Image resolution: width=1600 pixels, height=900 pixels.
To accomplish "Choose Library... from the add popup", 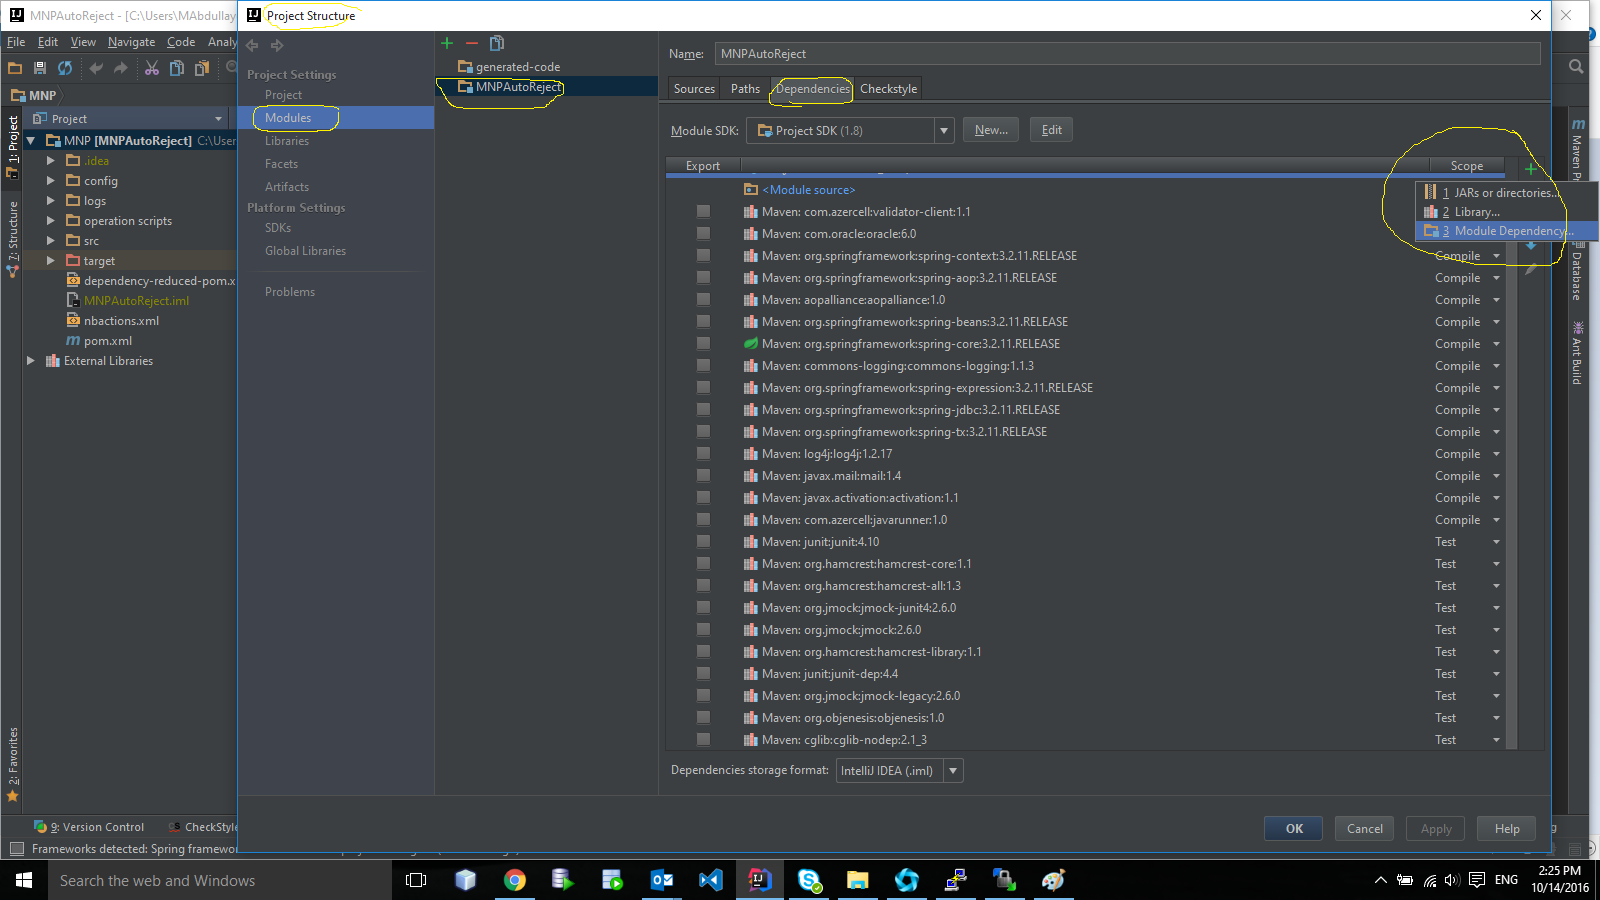I will [x=1506, y=212].
